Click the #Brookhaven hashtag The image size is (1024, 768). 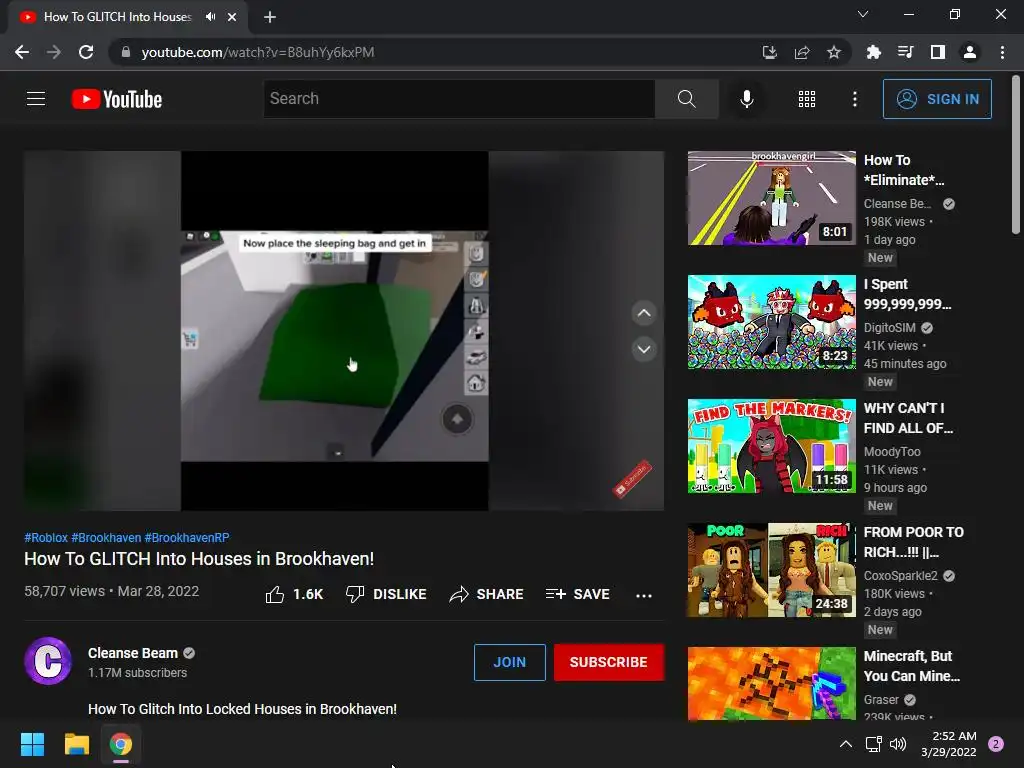coord(106,537)
